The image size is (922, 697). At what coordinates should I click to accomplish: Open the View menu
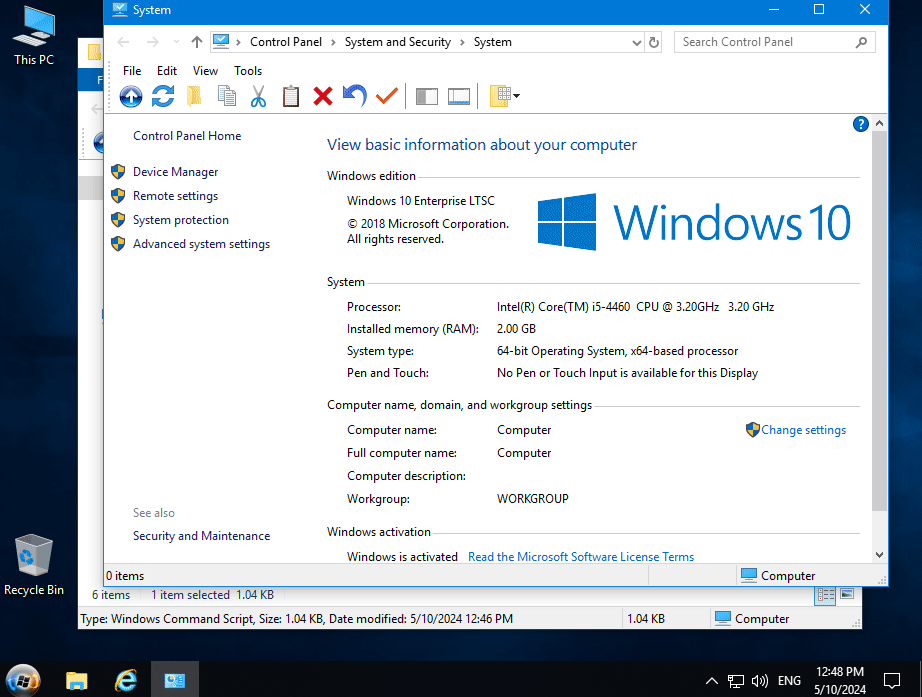click(x=205, y=71)
